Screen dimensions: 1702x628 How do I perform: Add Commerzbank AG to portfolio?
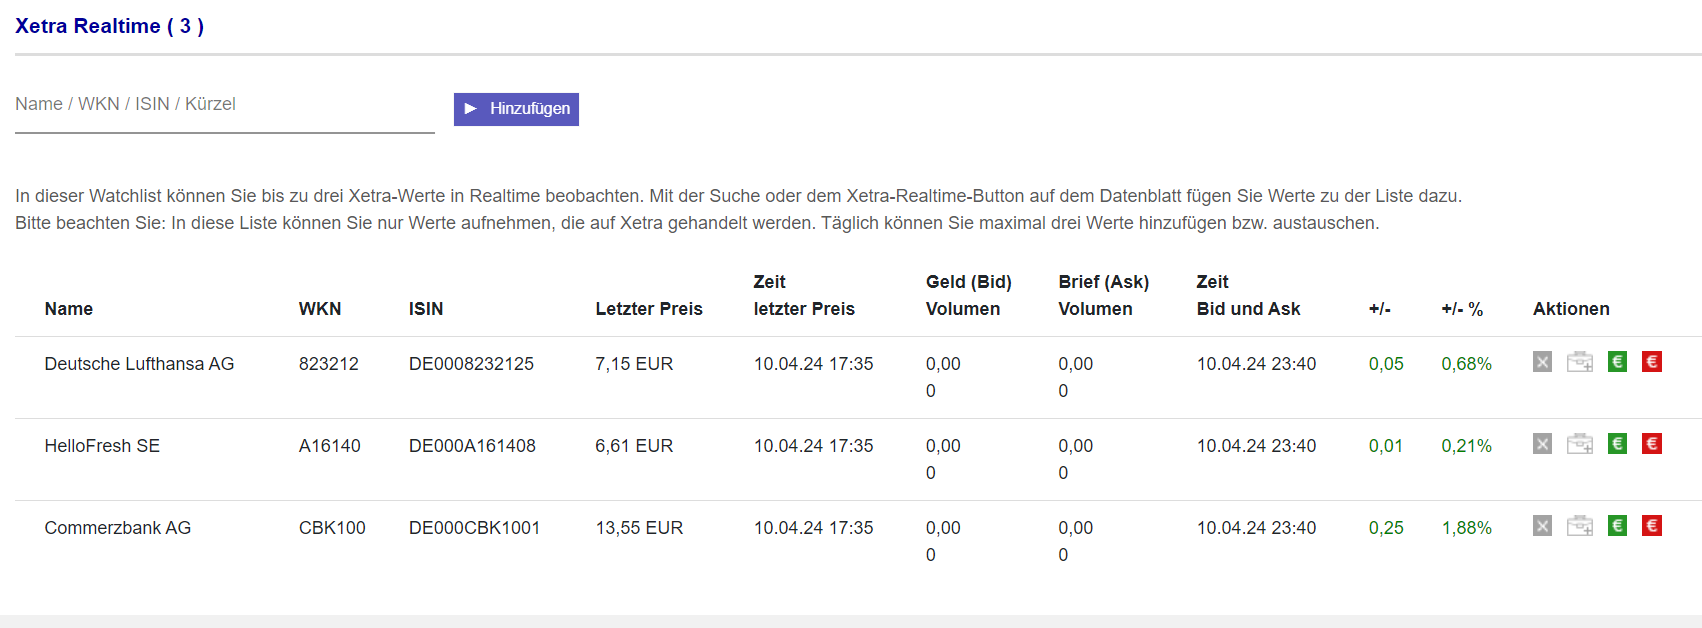[1579, 526]
